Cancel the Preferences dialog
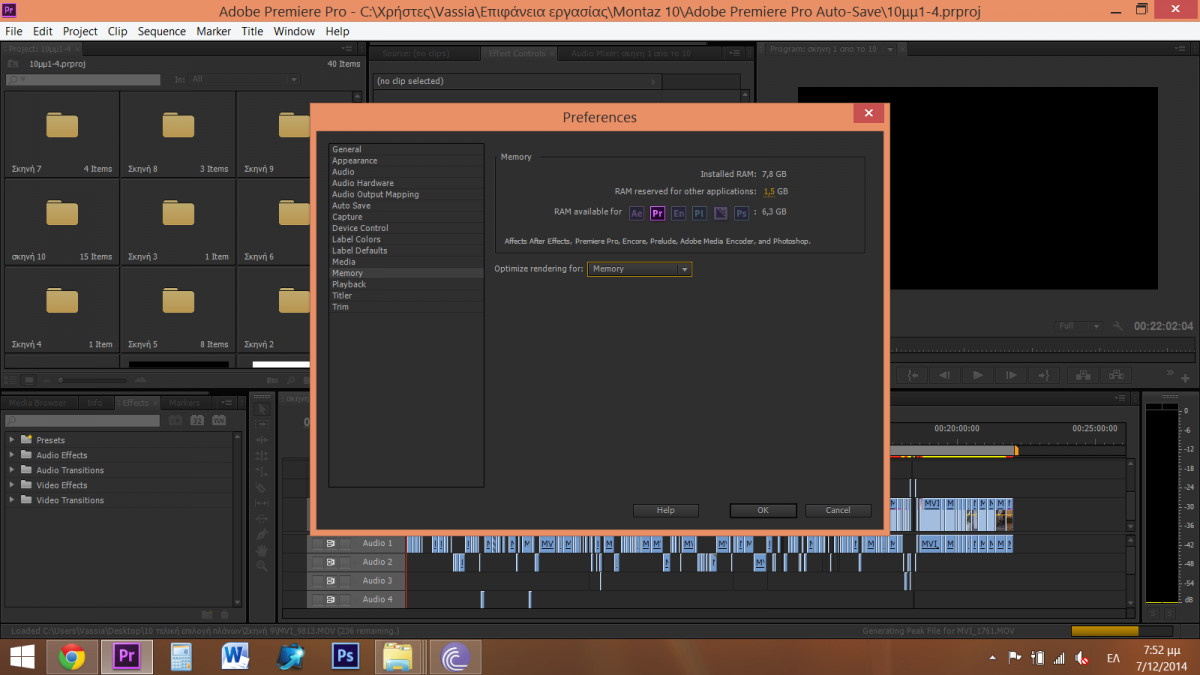This screenshot has width=1200, height=675. coord(838,510)
